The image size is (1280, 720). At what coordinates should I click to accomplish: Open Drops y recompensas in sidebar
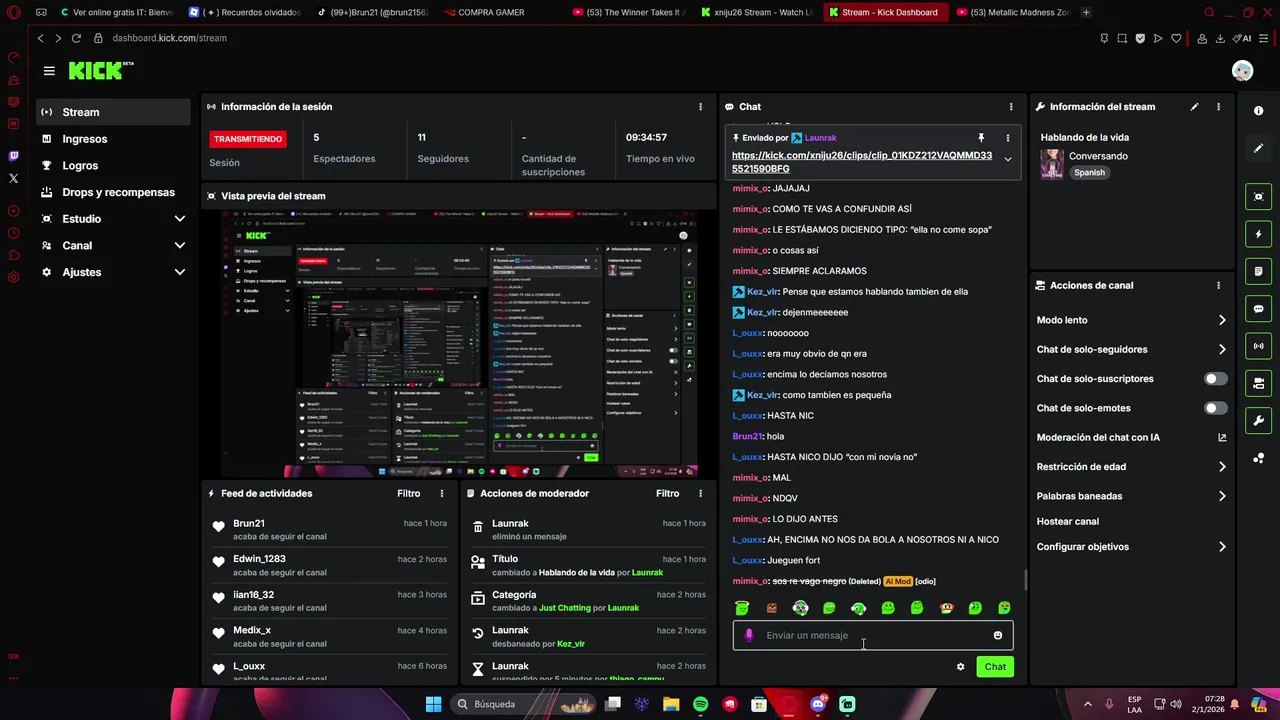113,192
